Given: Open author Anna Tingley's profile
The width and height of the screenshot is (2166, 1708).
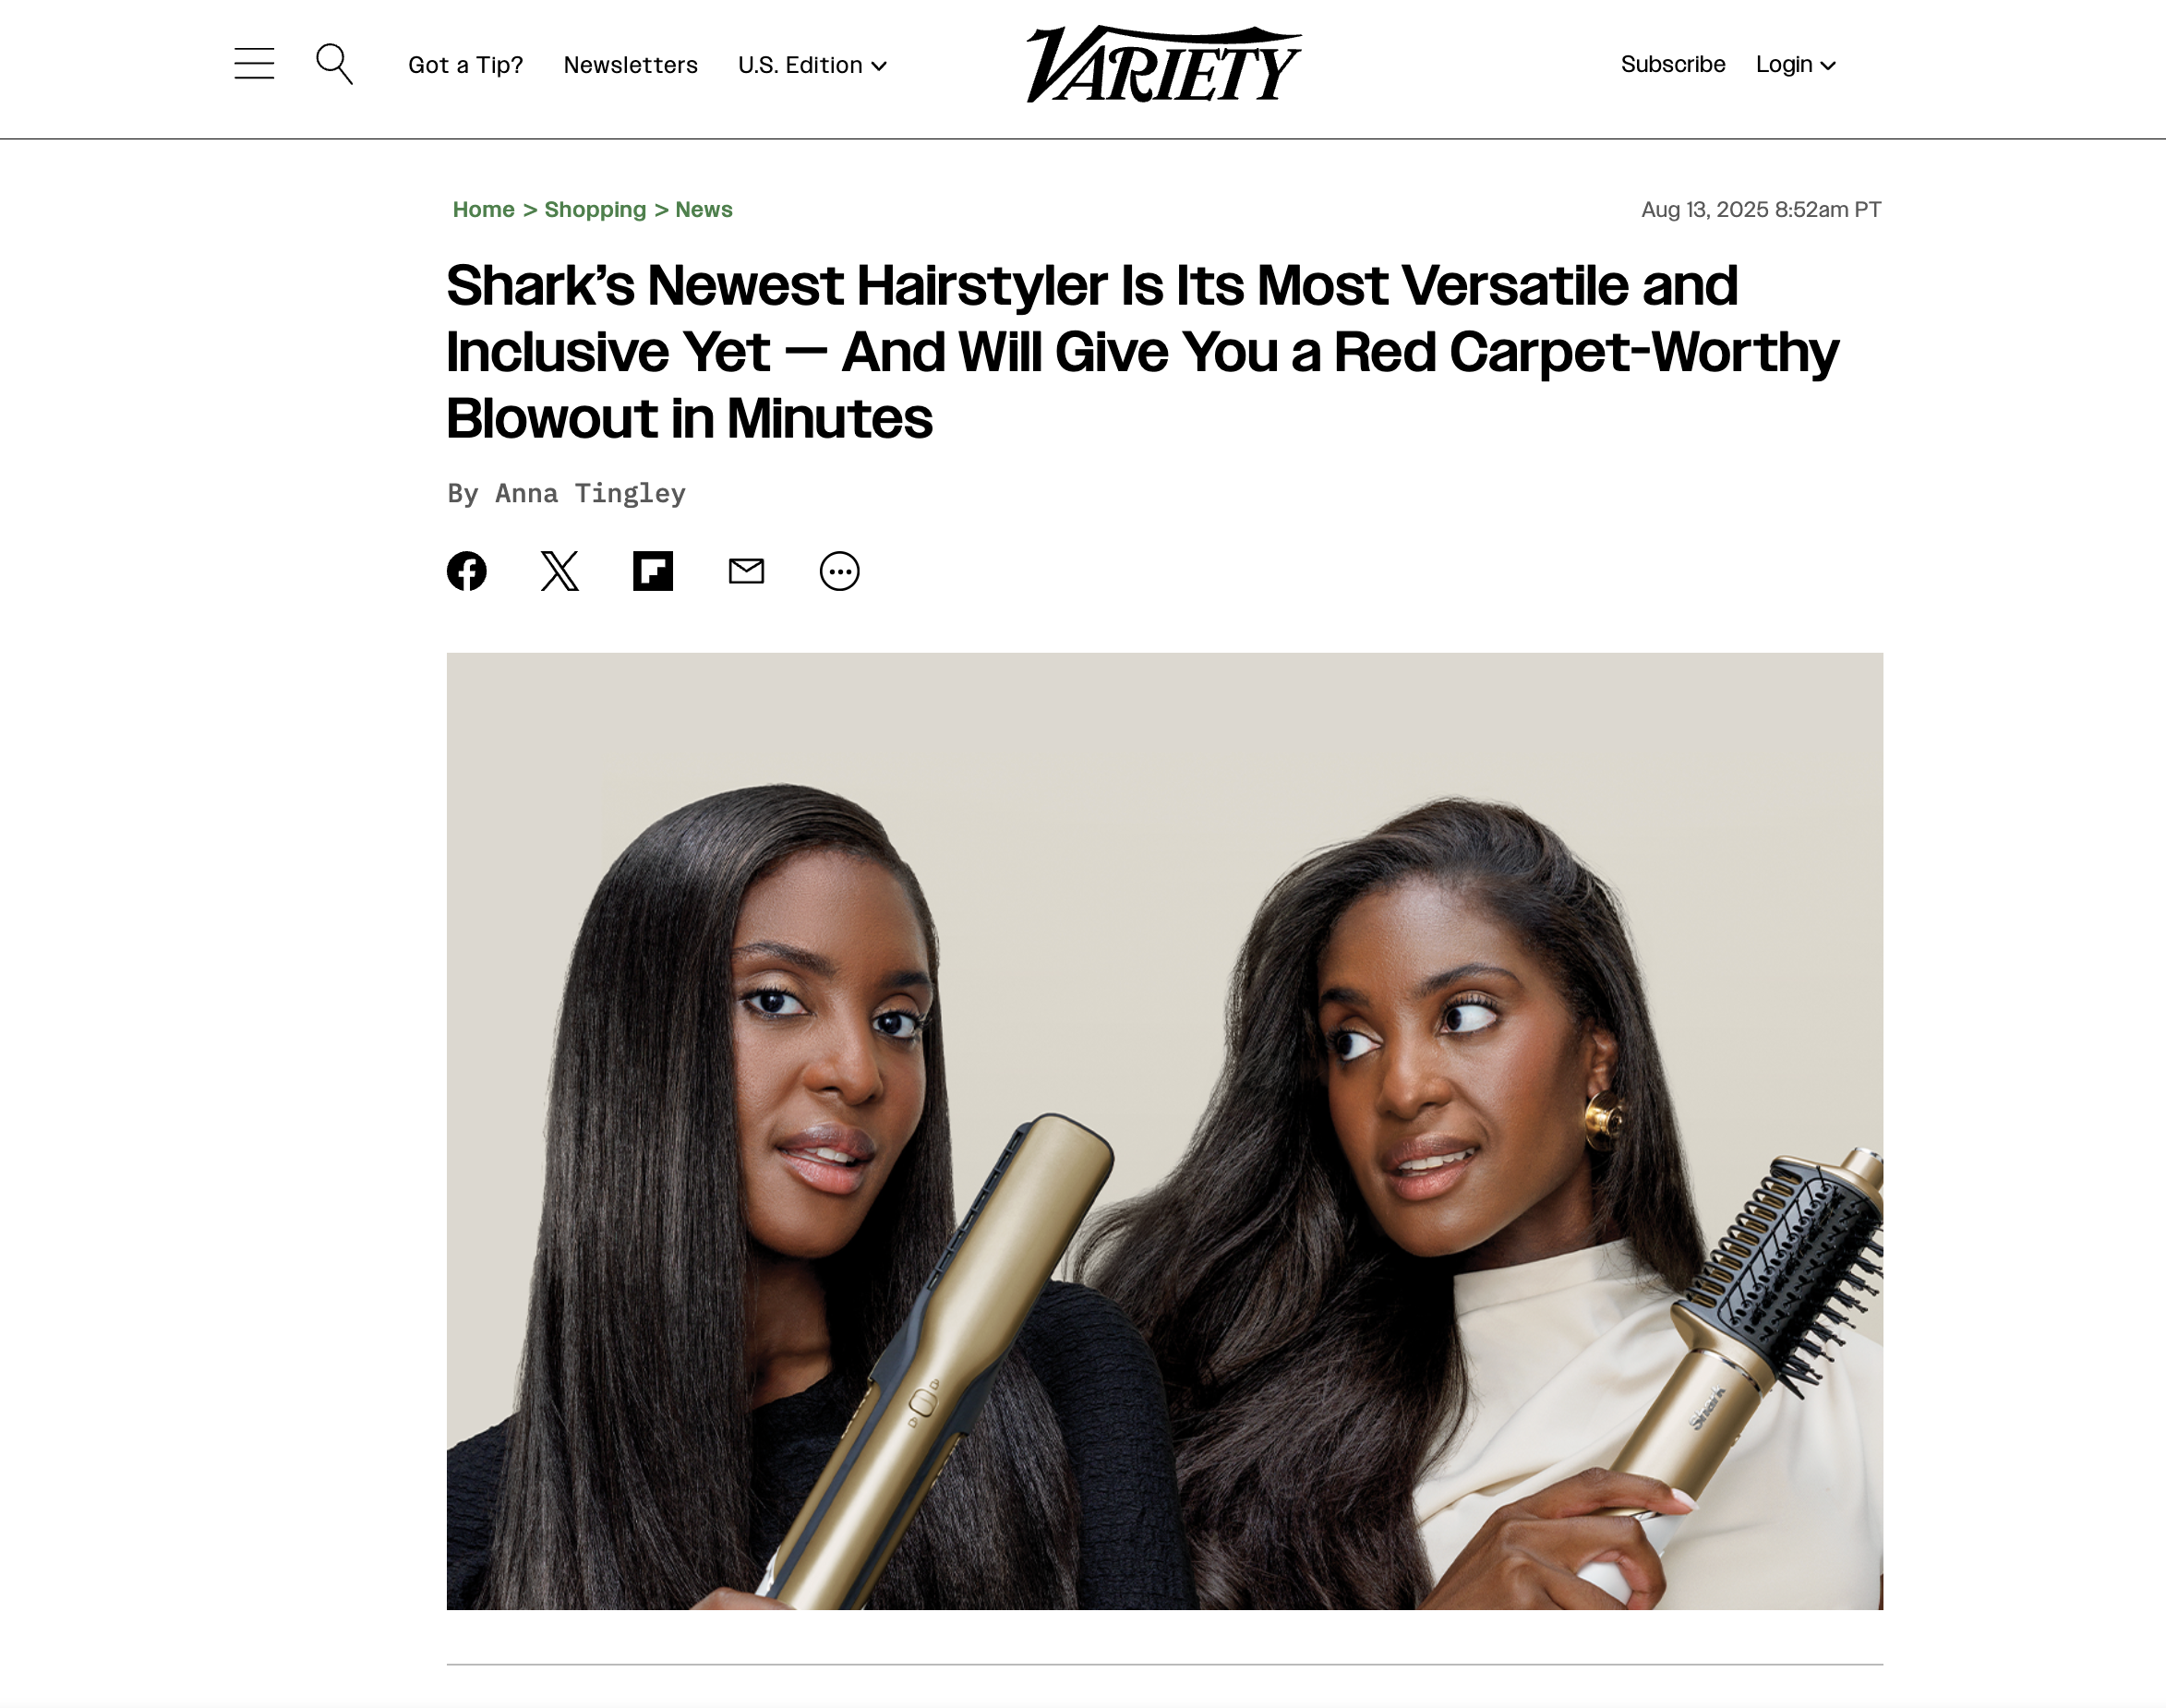Looking at the screenshot, I should tap(590, 493).
